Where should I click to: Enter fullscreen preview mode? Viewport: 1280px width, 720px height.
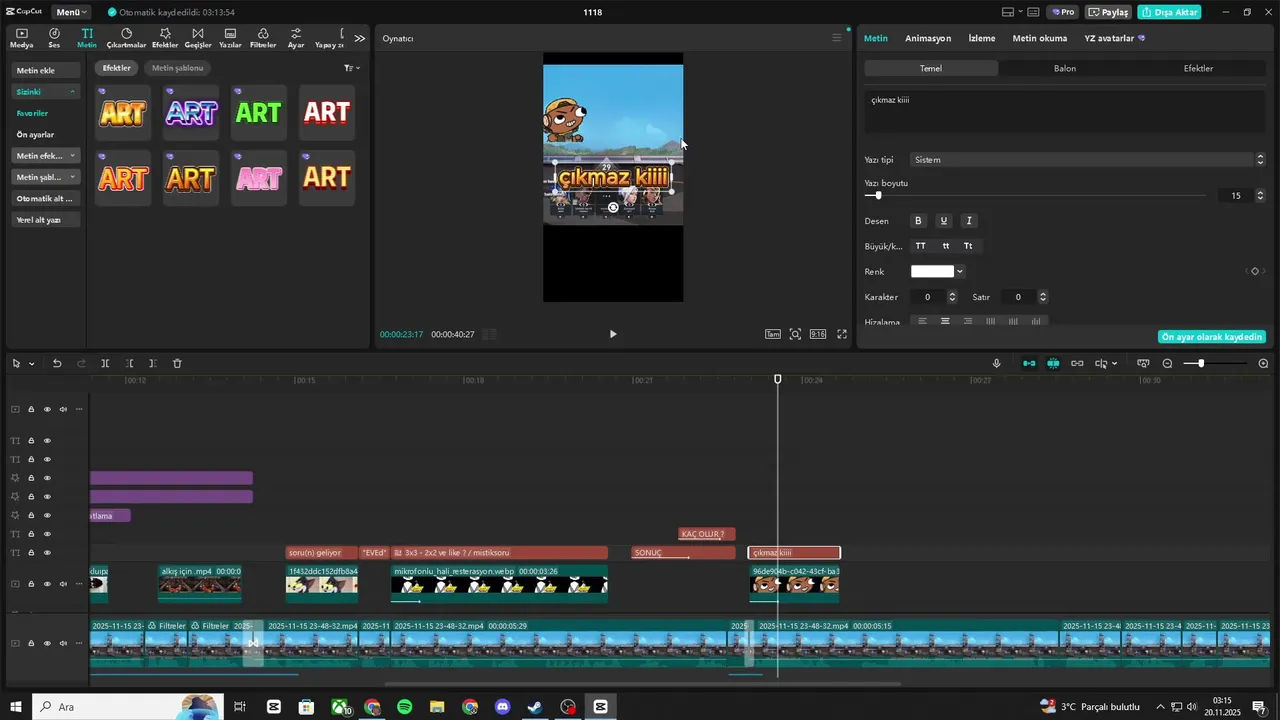pyautogui.click(x=842, y=334)
